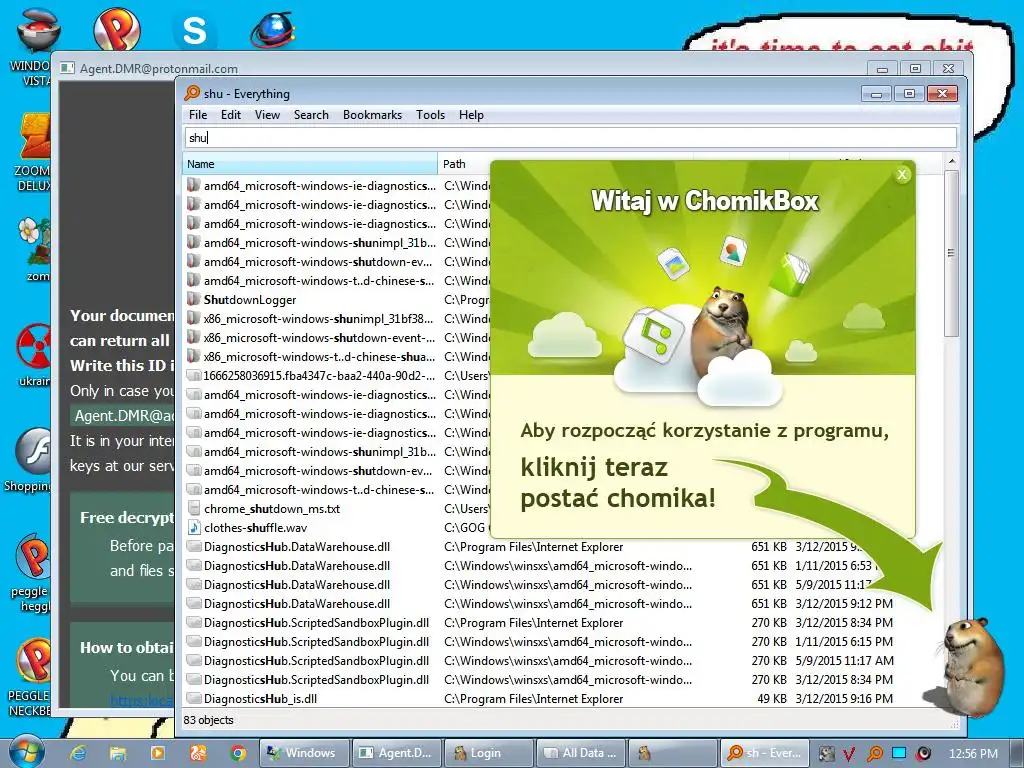Click the Everything magnifier tray icon
Viewport: 1024px width, 768px height.
pos(874,754)
